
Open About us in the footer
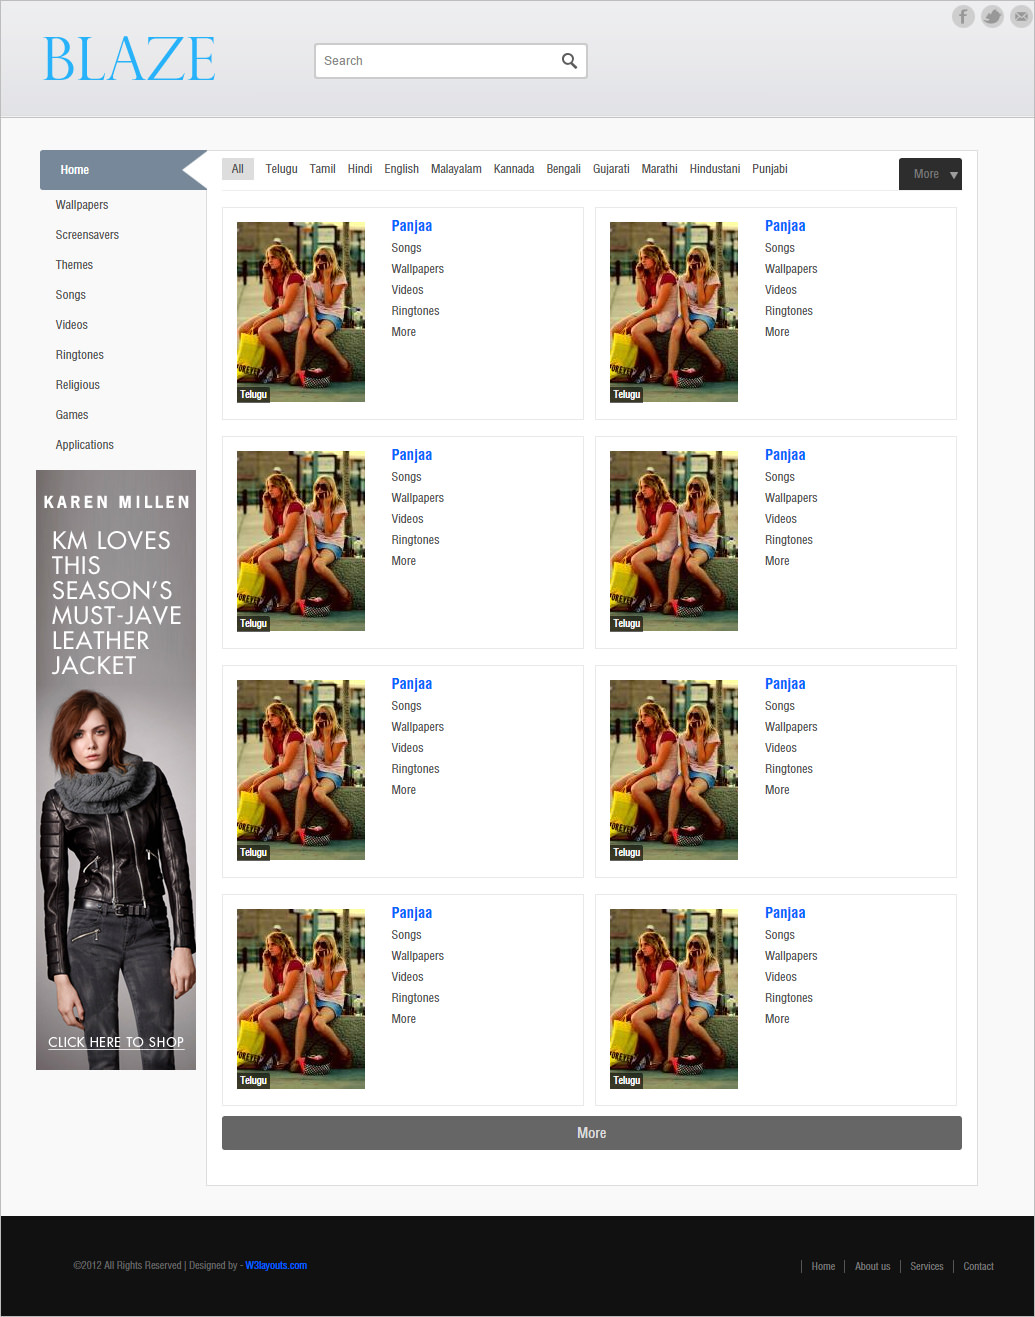(x=872, y=1266)
